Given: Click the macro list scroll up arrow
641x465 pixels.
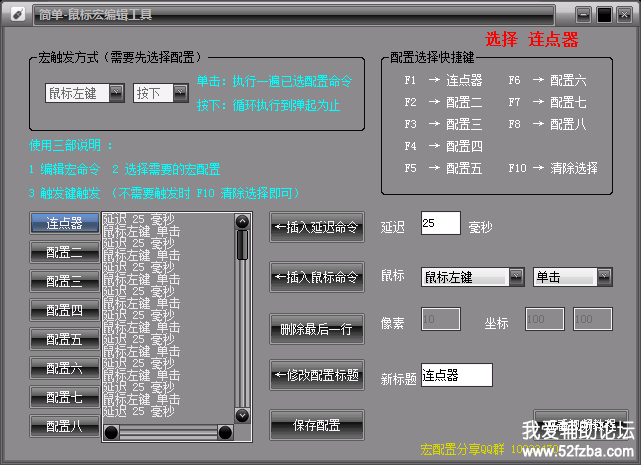Looking at the screenshot, I should [x=242, y=221].
